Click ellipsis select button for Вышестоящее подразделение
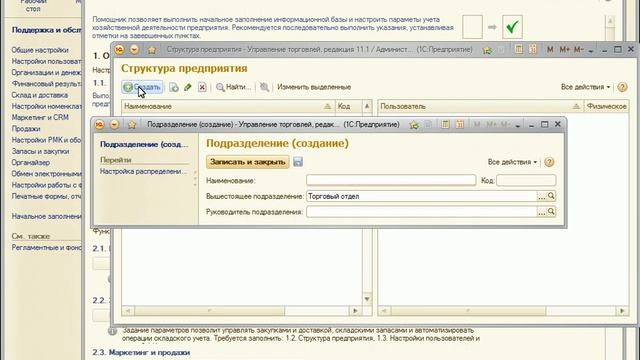The image size is (640, 360). point(541,196)
